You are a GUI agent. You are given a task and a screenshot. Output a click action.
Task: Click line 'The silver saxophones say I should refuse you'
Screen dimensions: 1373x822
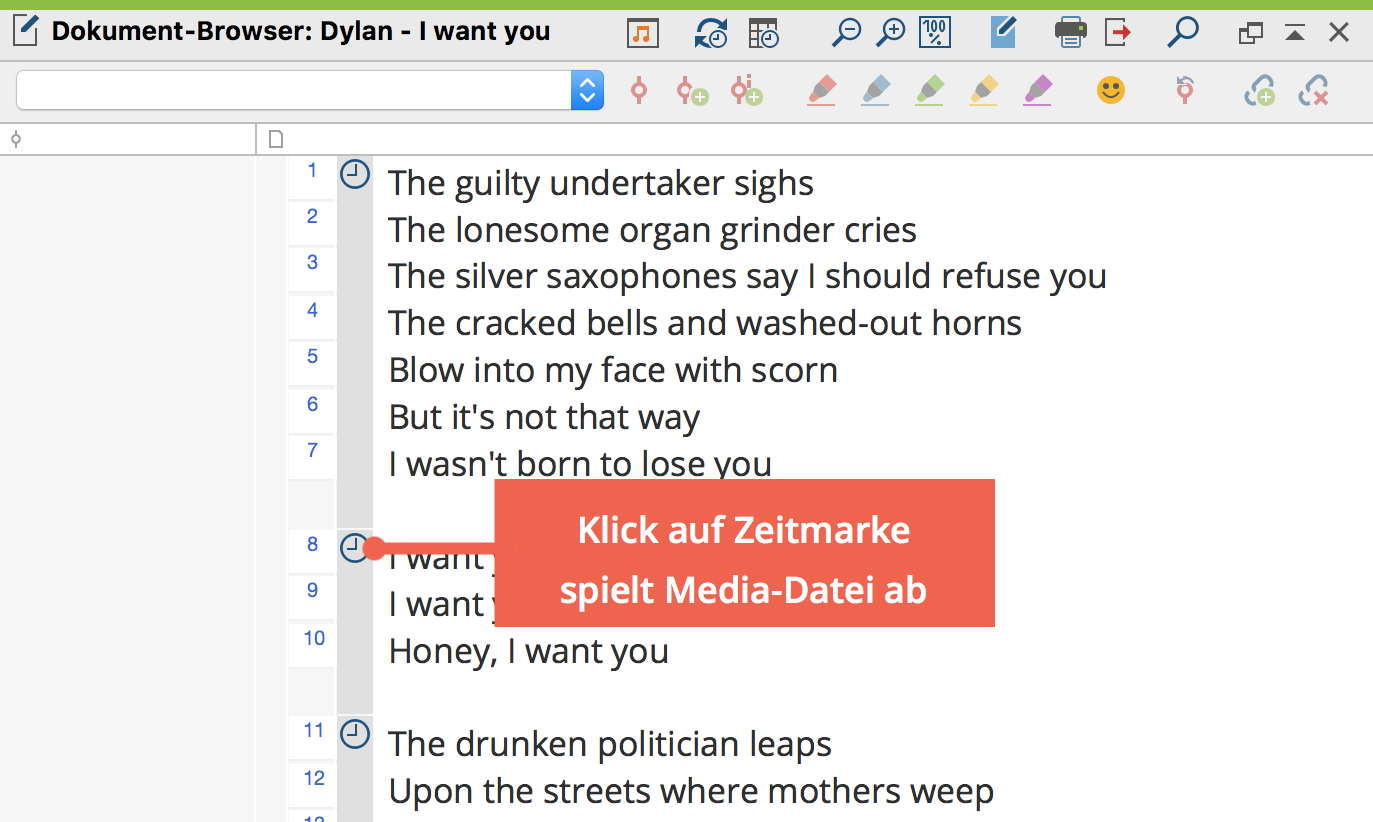pyautogui.click(x=747, y=277)
